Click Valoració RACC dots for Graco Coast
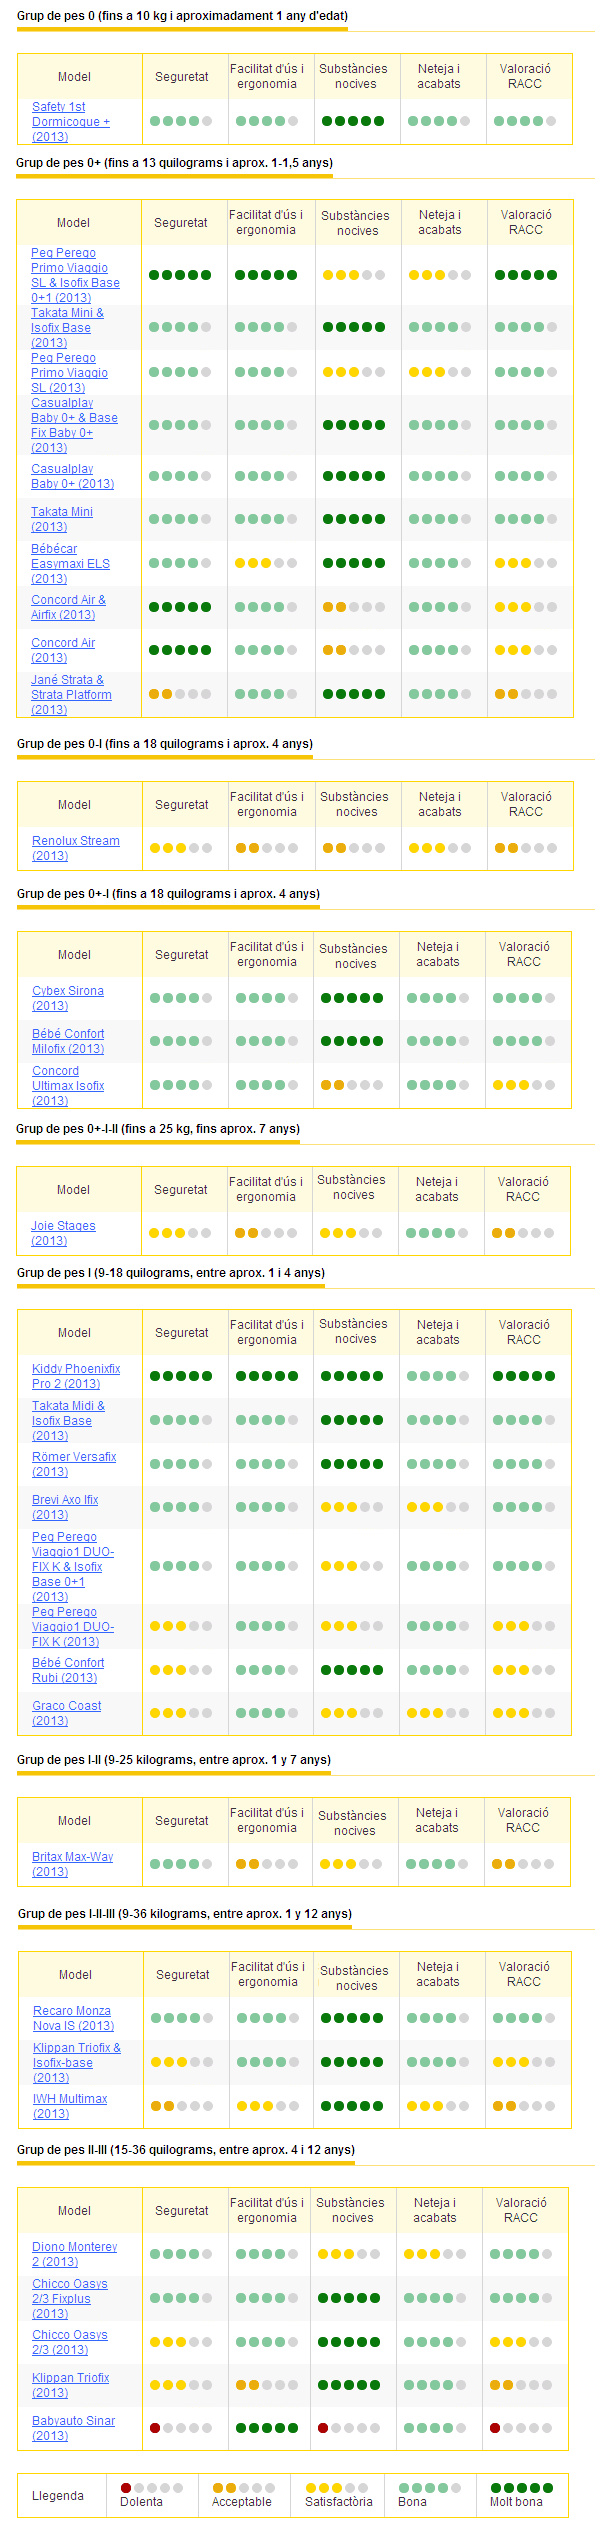Image resolution: width=600 pixels, height=2540 pixels. pos(524,1713)
